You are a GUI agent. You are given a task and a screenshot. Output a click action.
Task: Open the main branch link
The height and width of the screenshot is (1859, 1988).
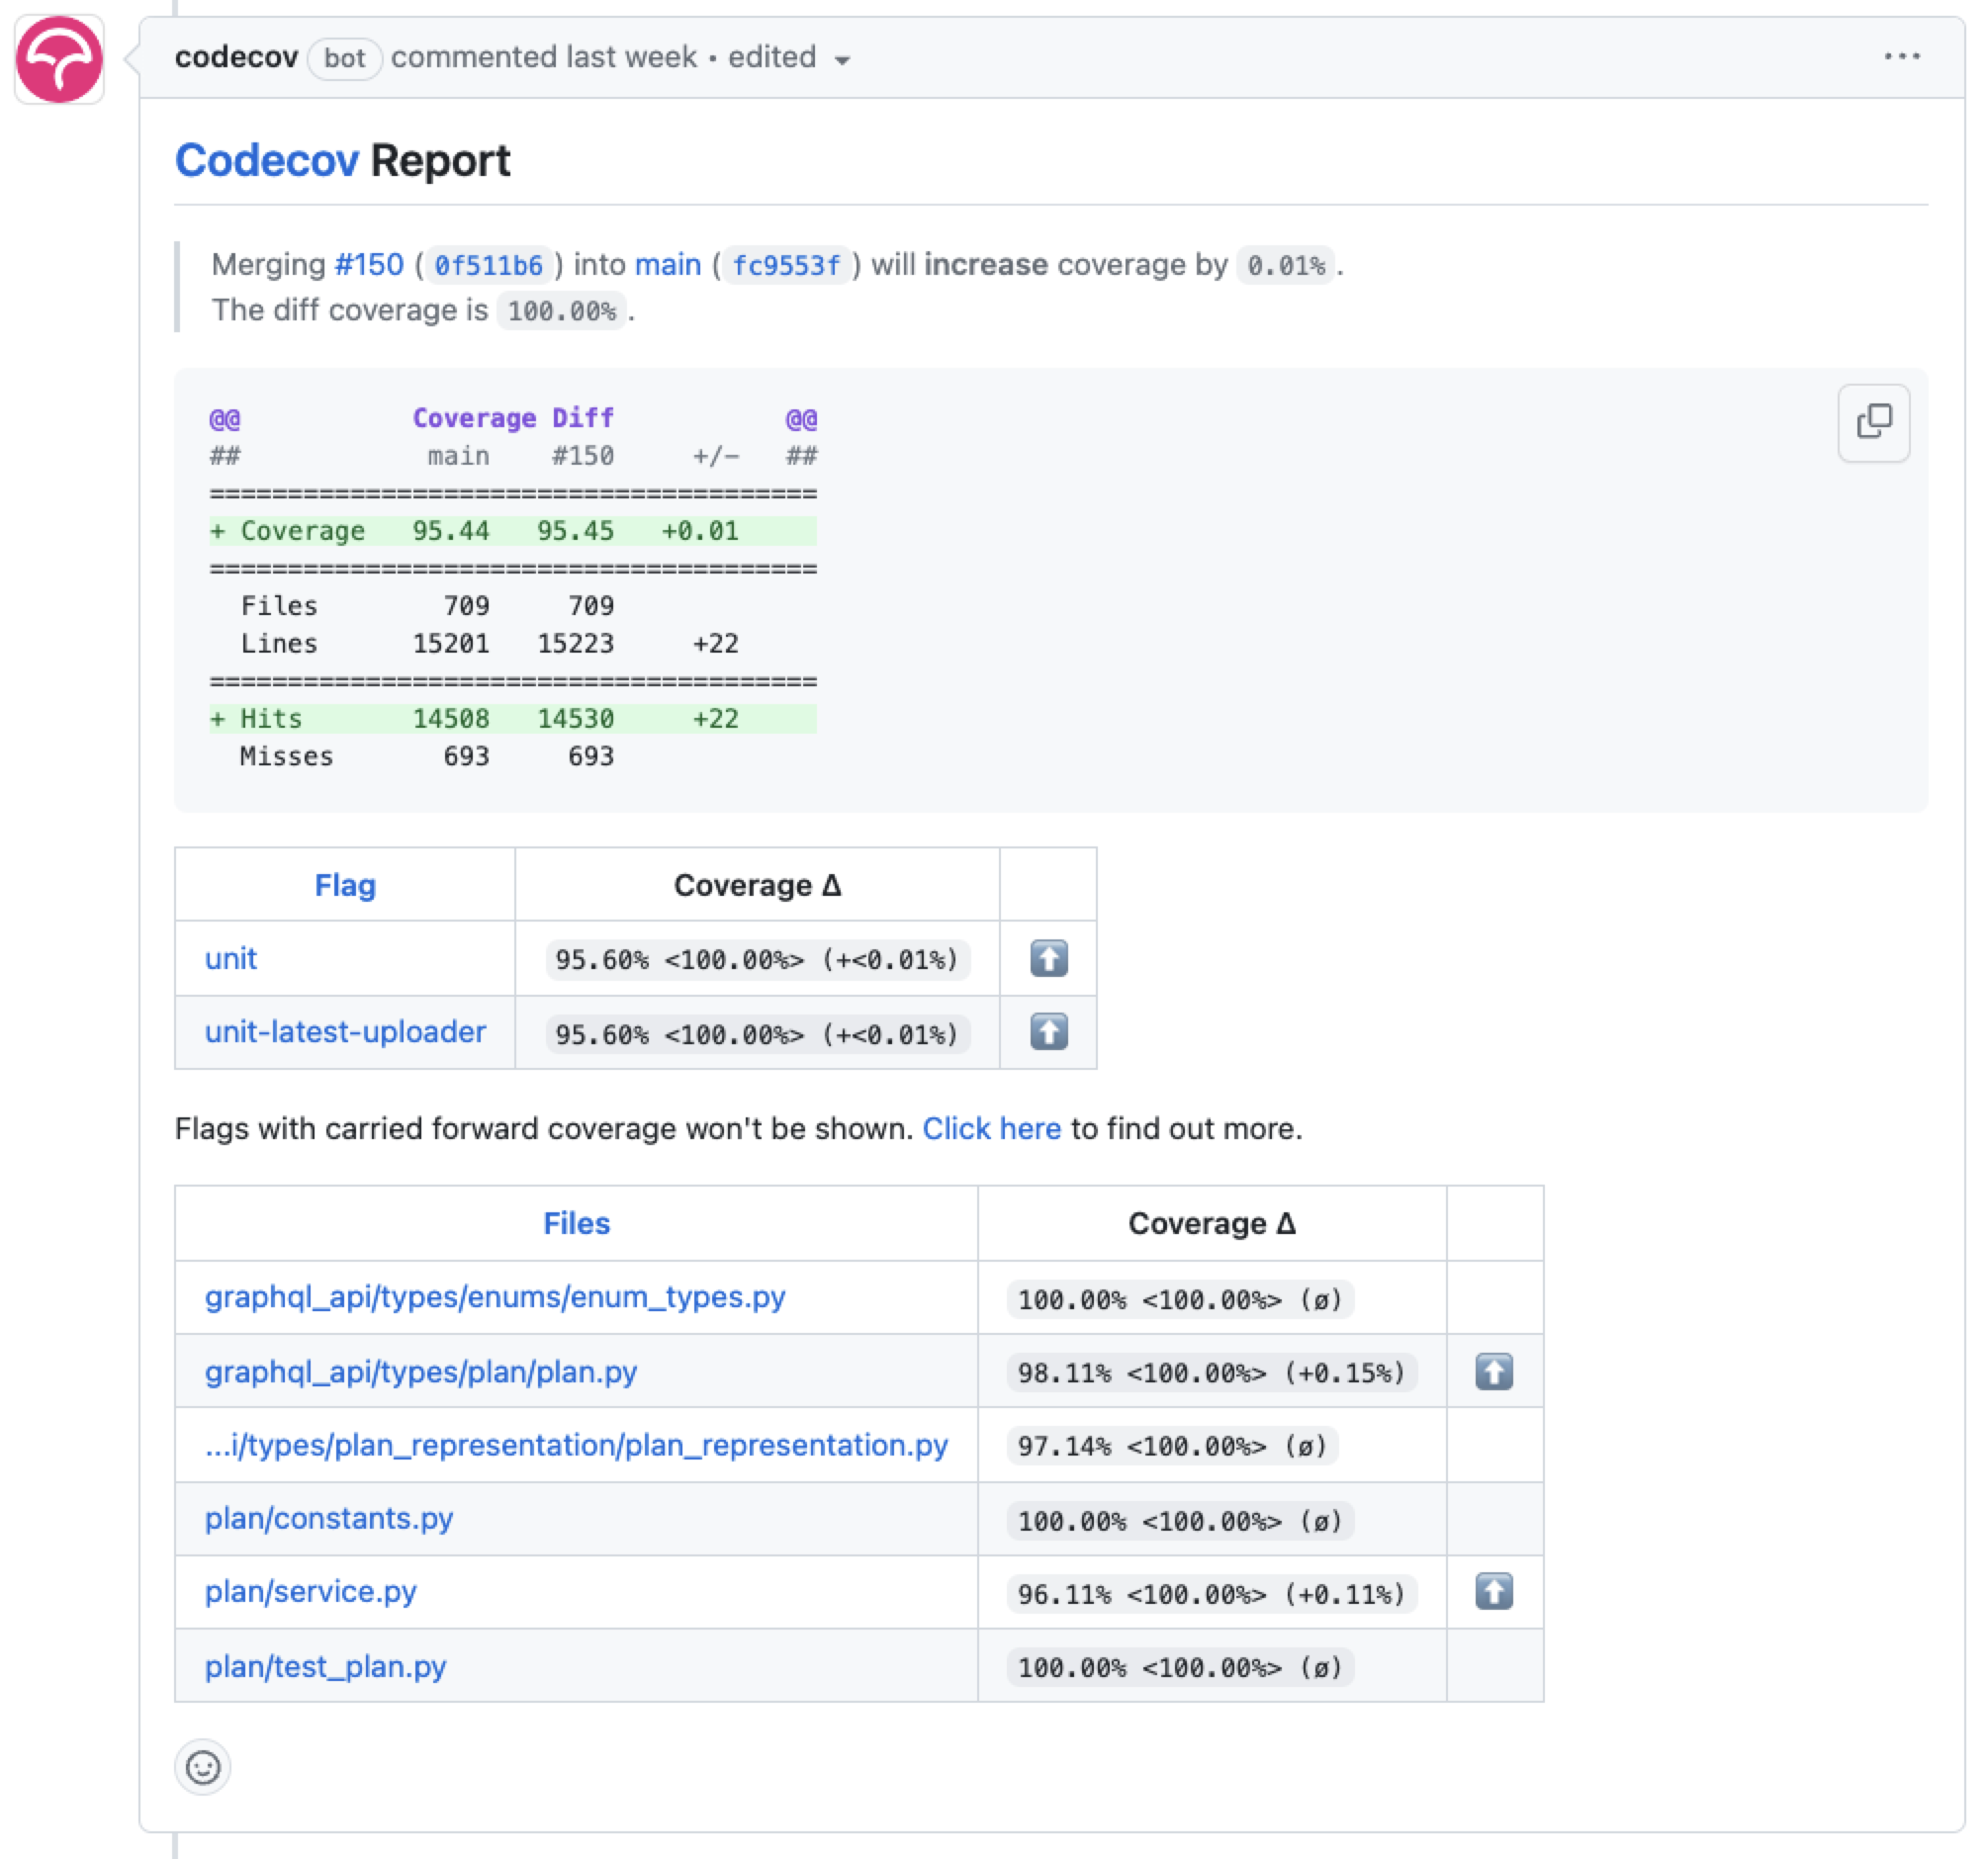tap(669, 264)
